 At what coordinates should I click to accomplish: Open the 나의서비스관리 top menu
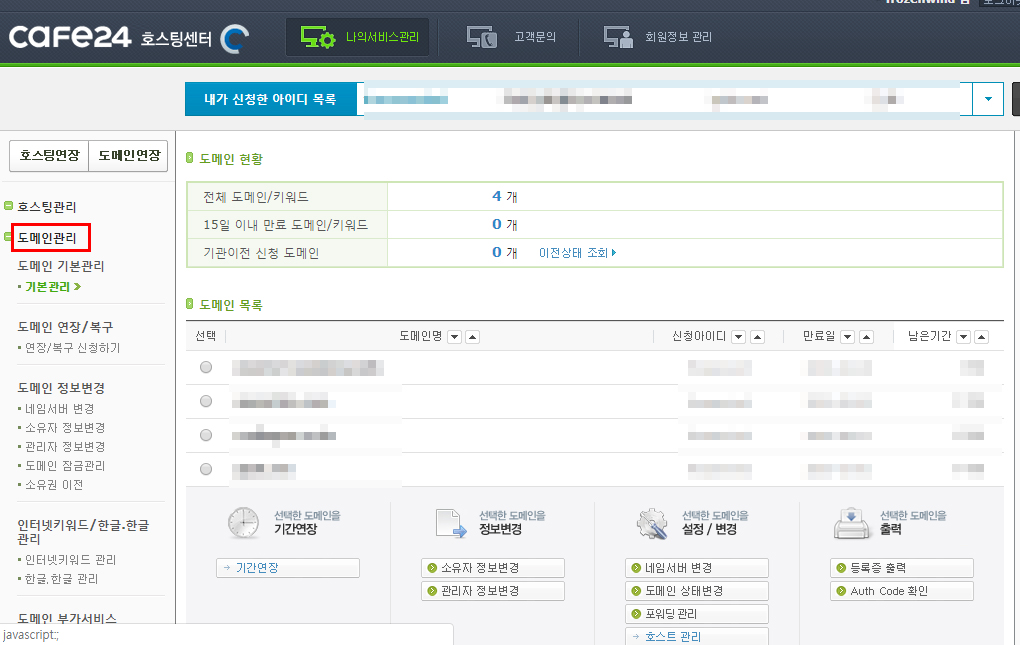(x=358, y=37)
